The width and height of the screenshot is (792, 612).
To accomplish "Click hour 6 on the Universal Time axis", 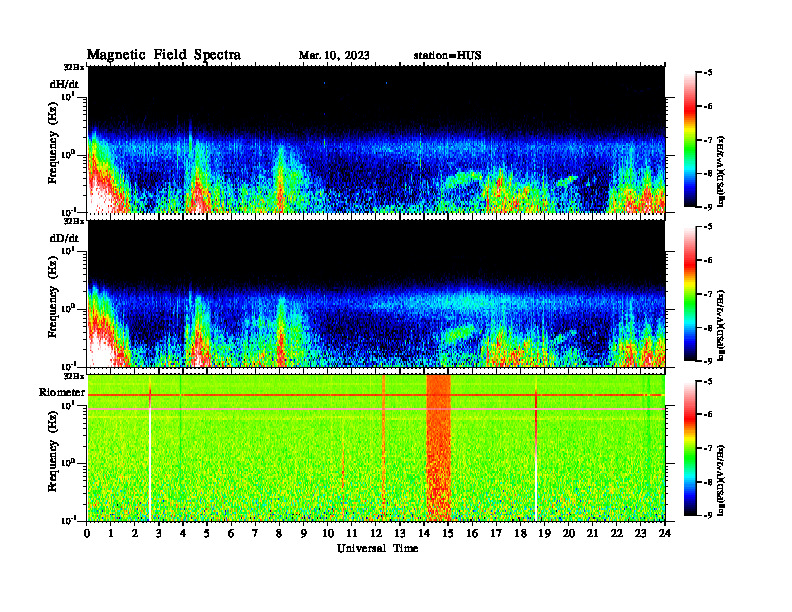I will (231, 534).
